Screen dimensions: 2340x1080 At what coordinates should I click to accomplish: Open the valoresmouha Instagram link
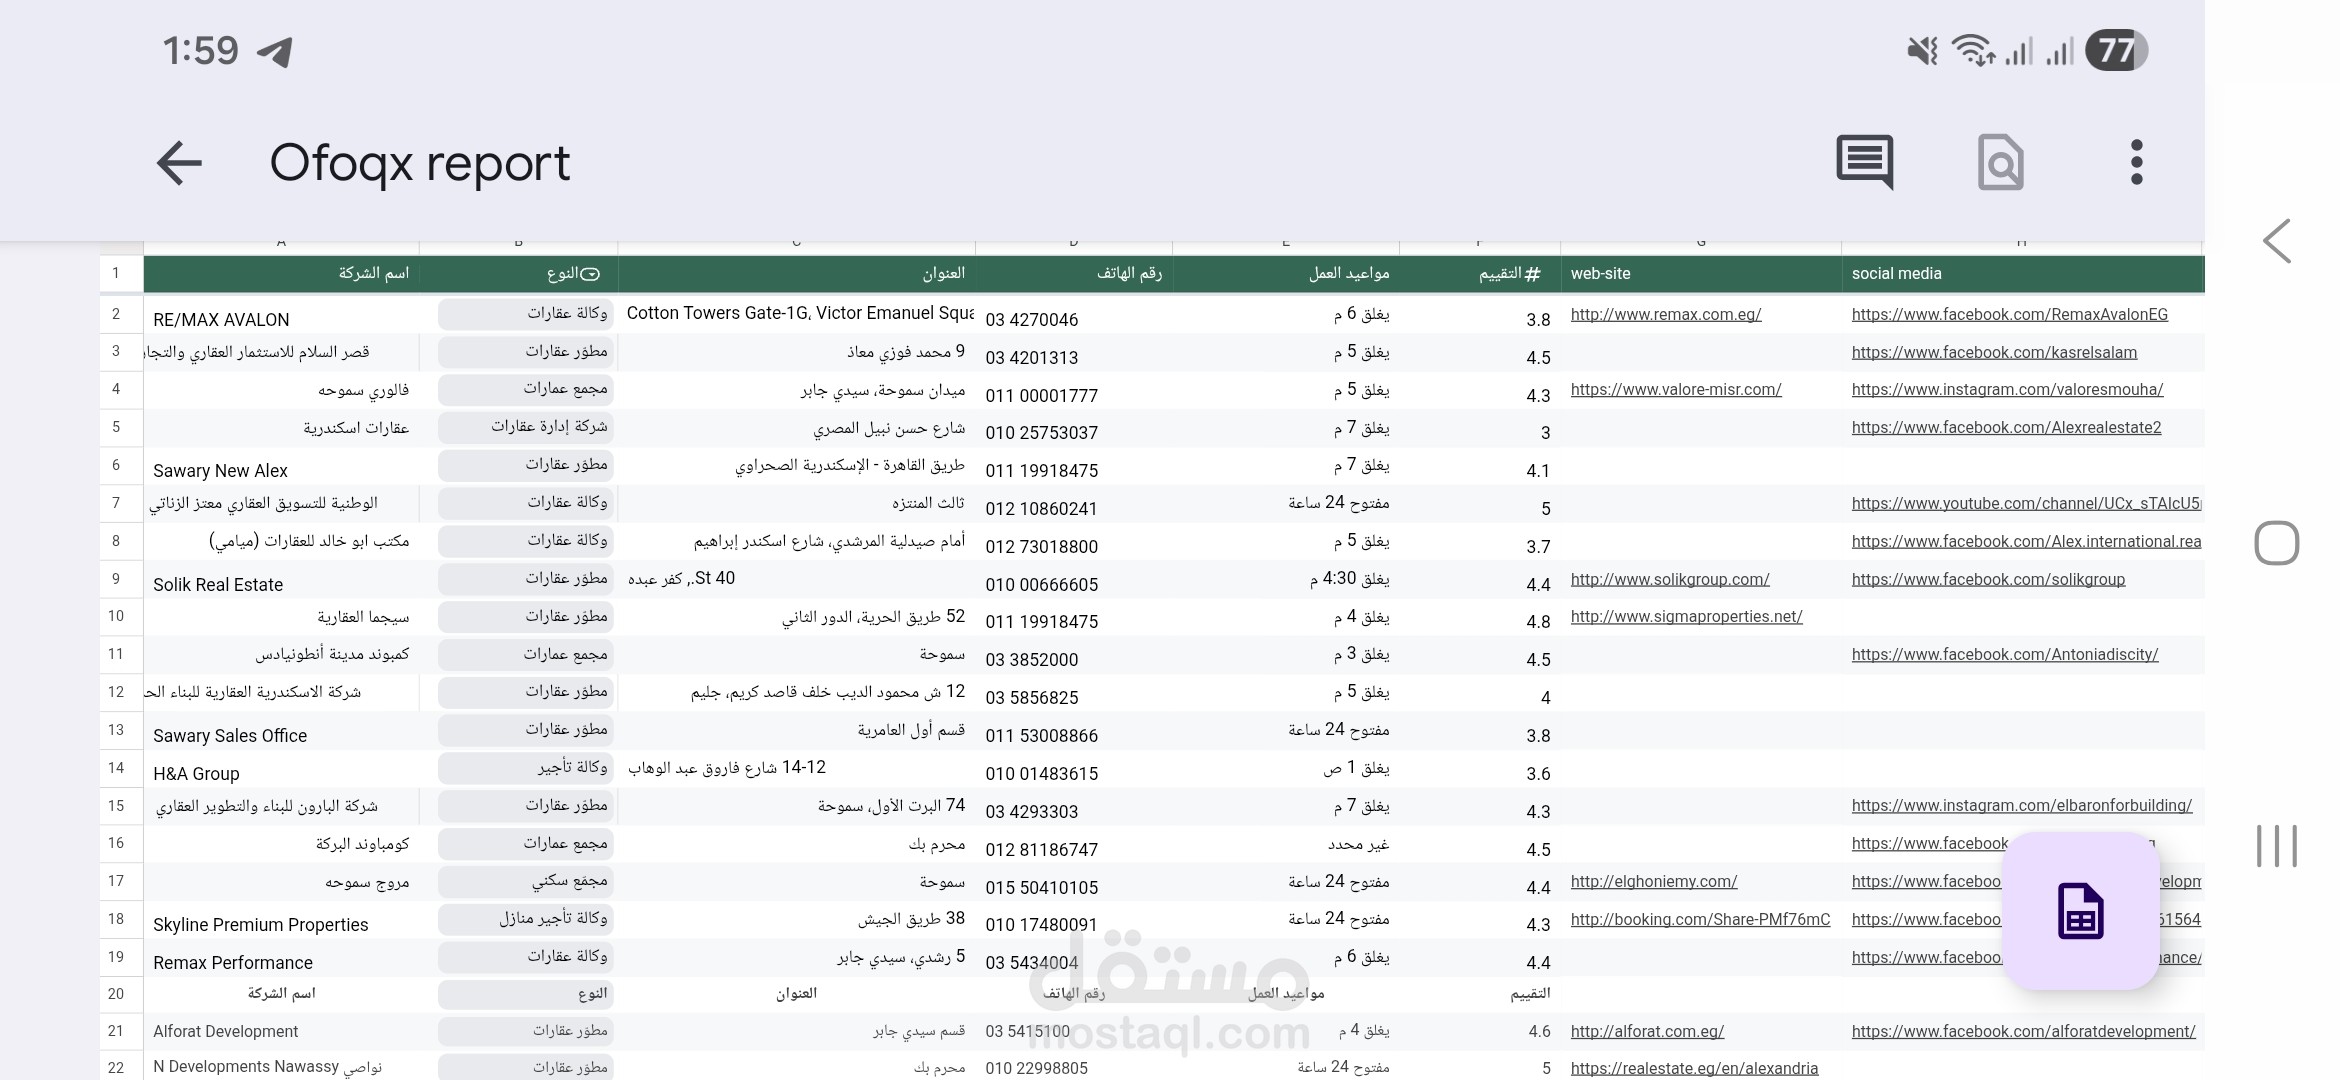coord(2007,390)
